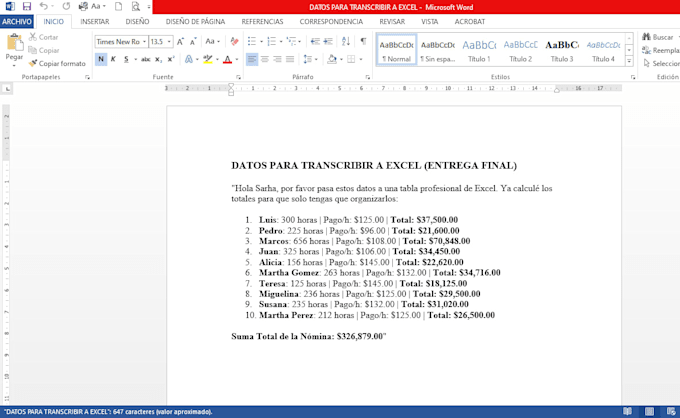The image size is (680, 418).
Task: Switch to the REVISAR tab
Action: coord(392,22)
